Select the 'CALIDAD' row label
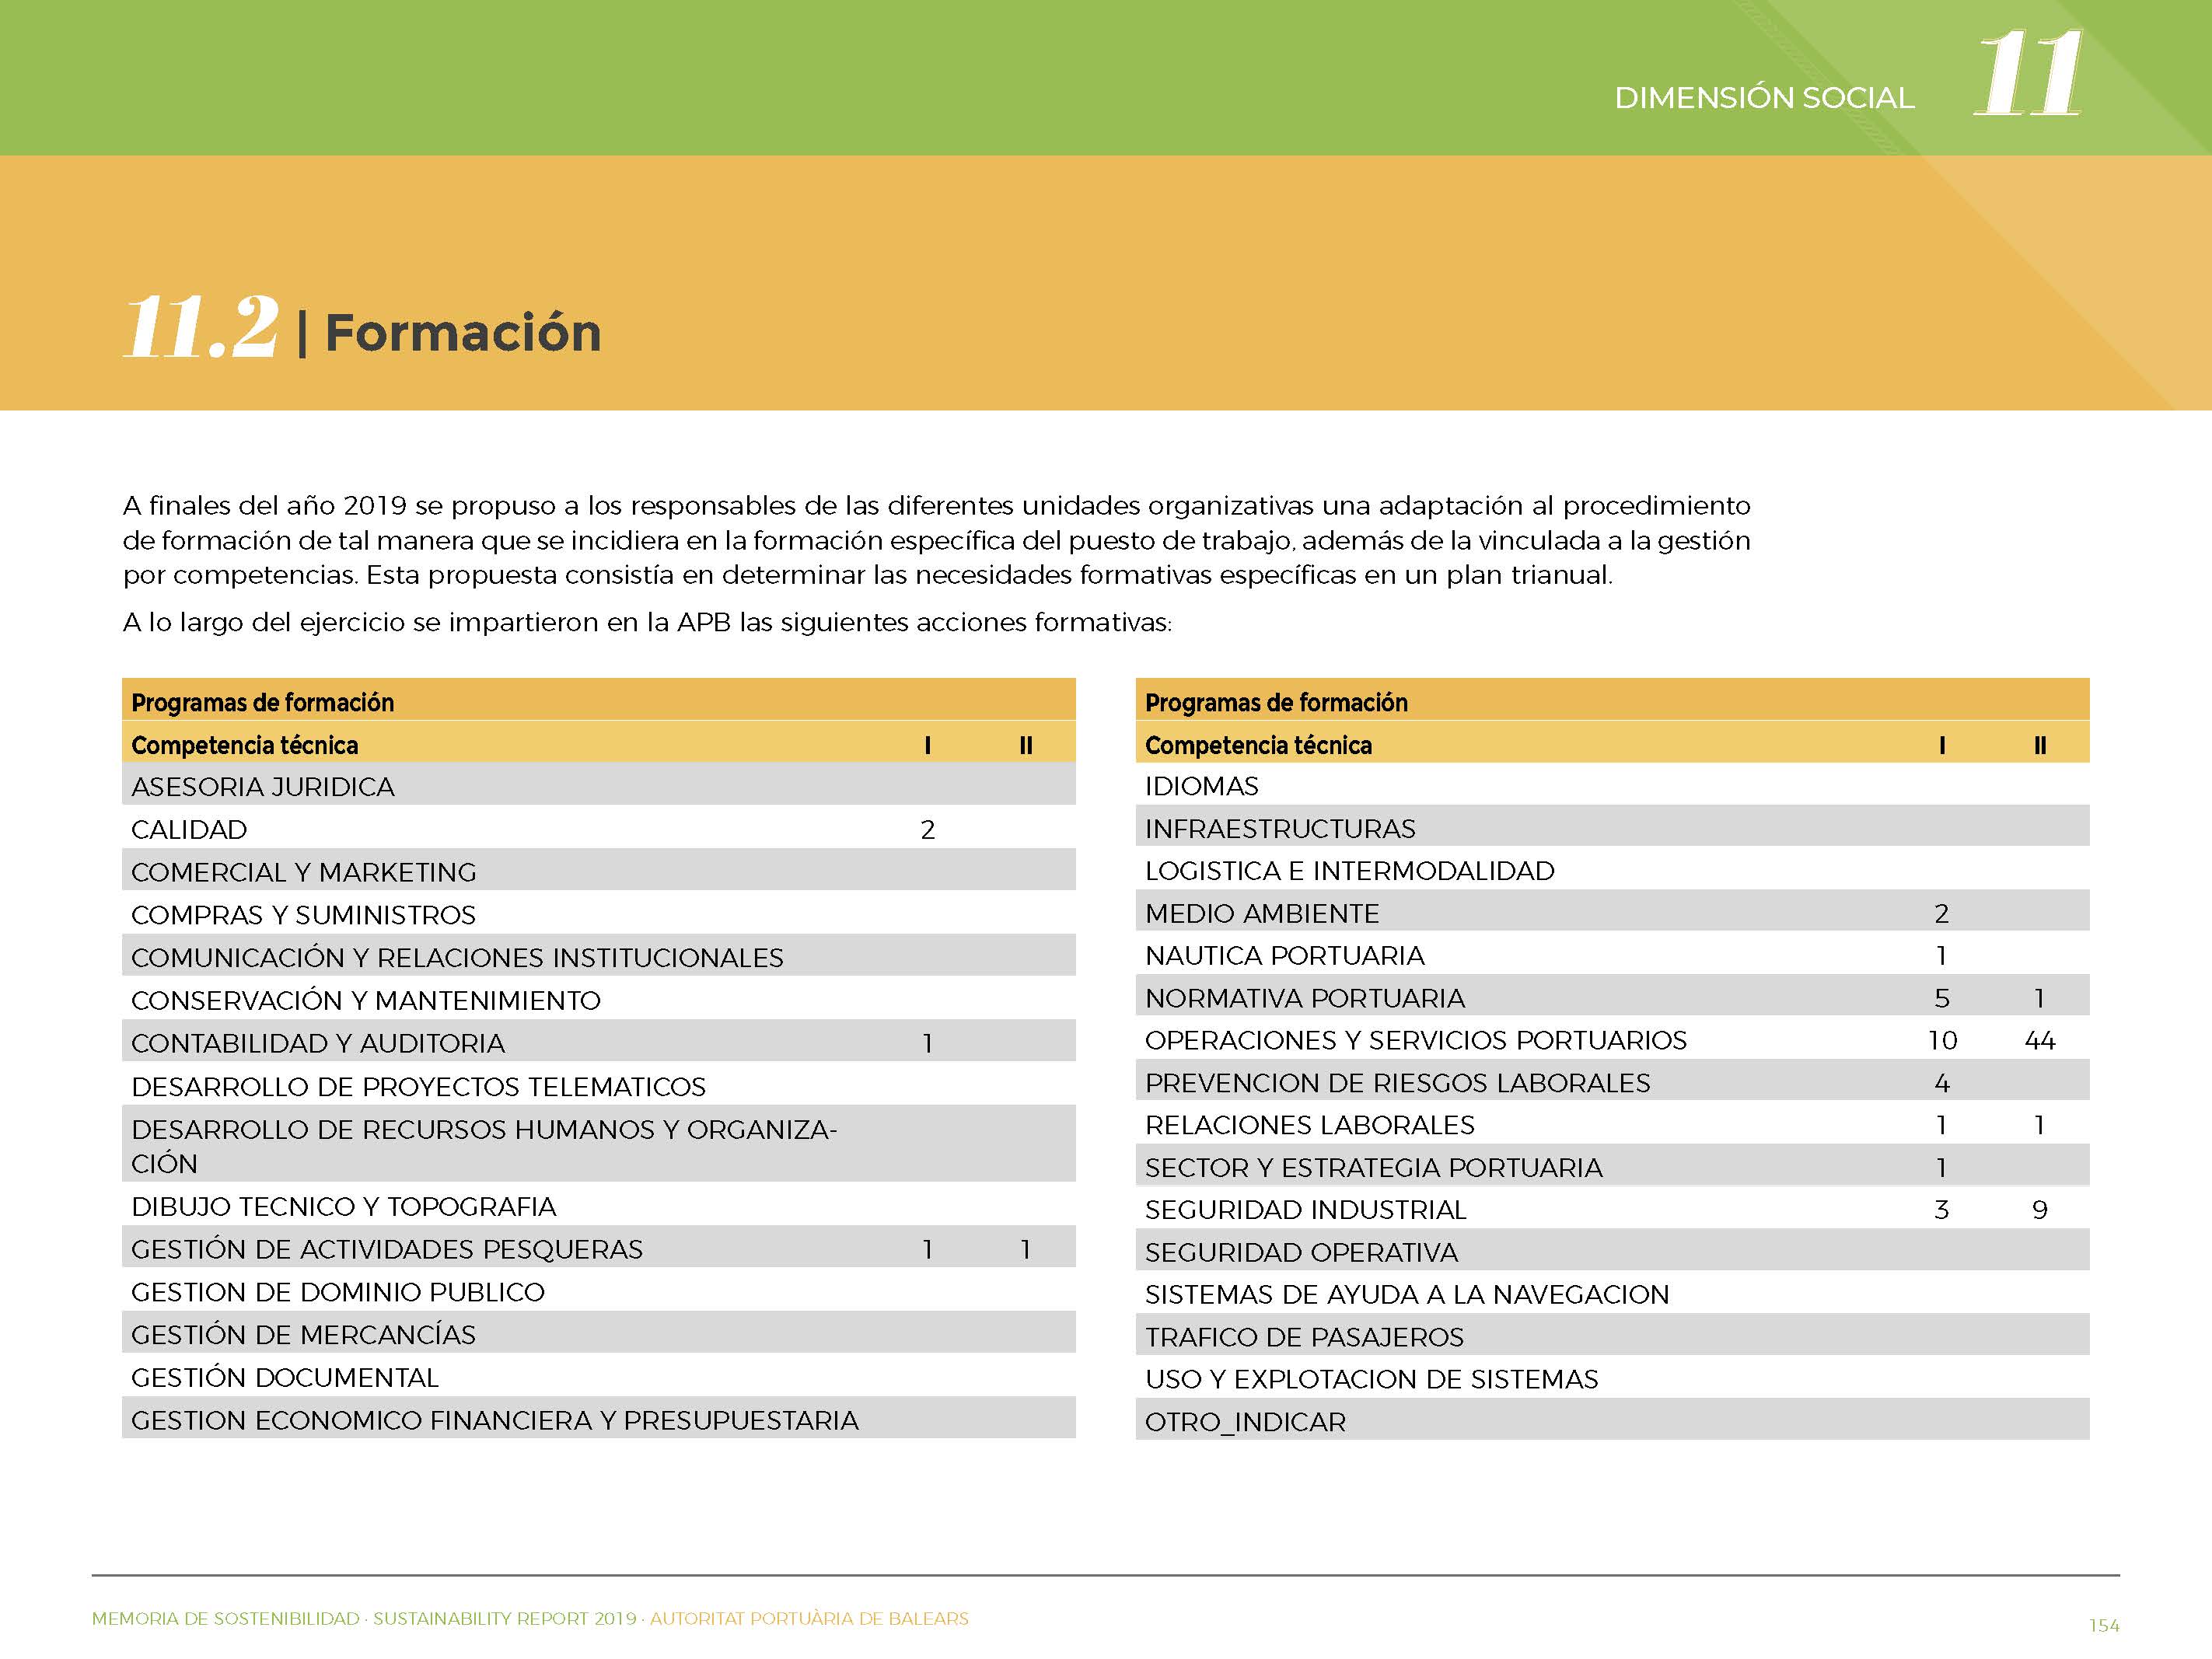 (189, 829)
